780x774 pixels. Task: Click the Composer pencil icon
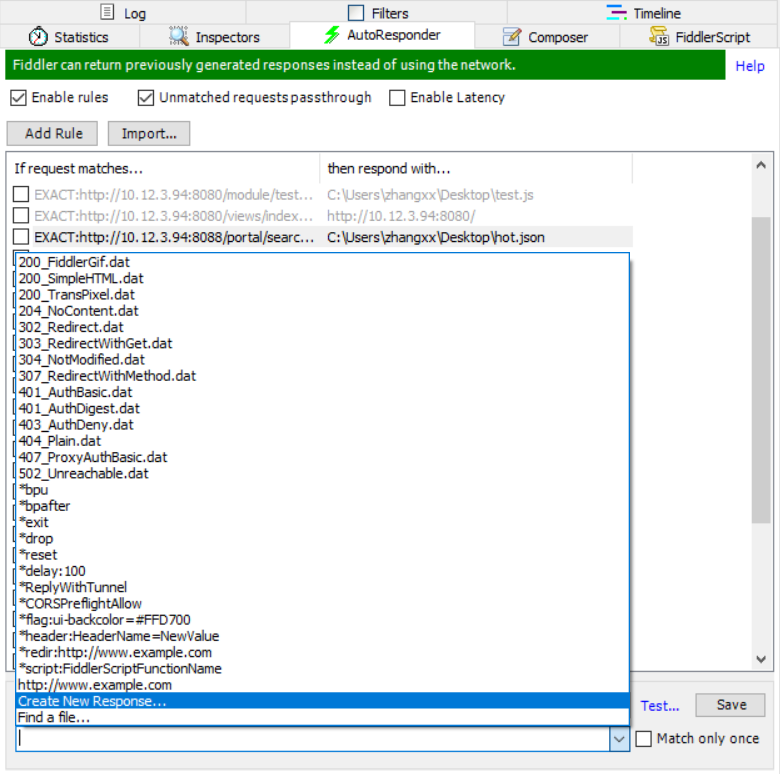coord(512,37)
